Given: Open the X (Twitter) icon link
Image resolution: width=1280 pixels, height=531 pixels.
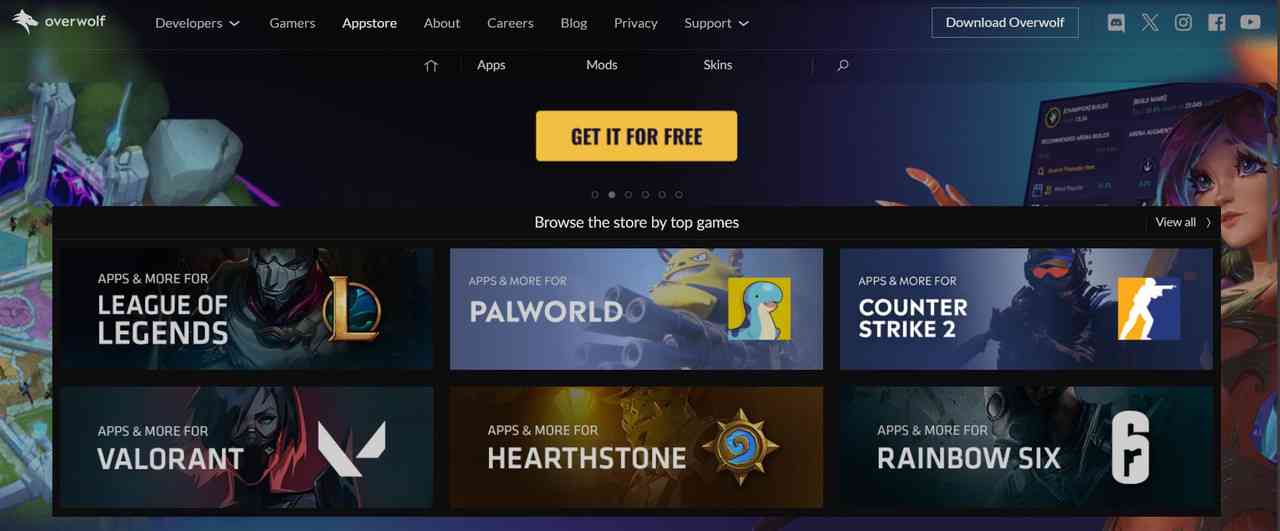Looking at the screenshot, I should (x=1150, y=23).
